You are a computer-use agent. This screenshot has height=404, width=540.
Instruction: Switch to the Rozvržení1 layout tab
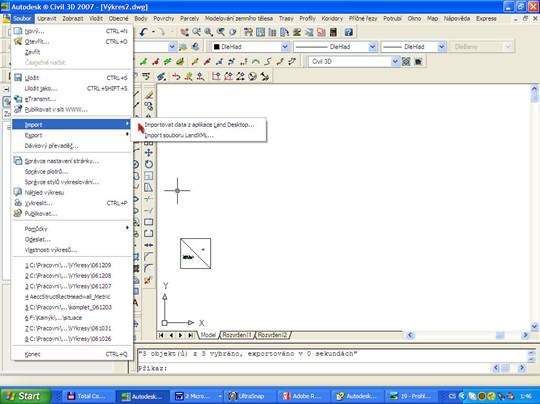(237, 335)
